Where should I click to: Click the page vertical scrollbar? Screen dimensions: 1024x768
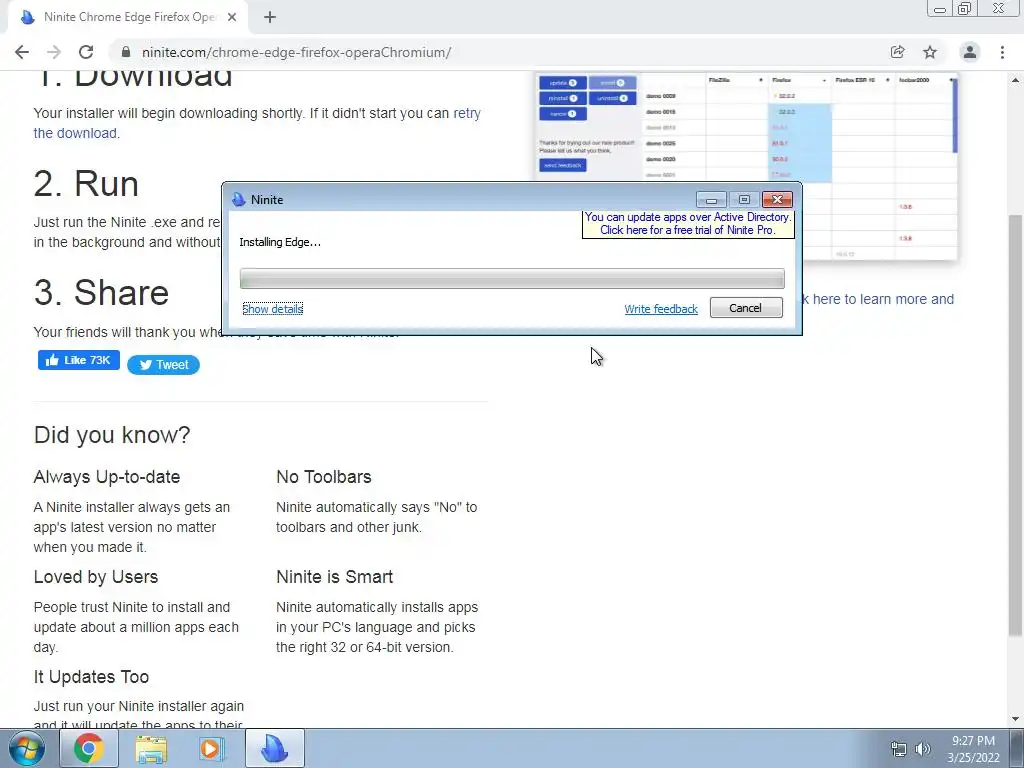[x=1015, y=424]
